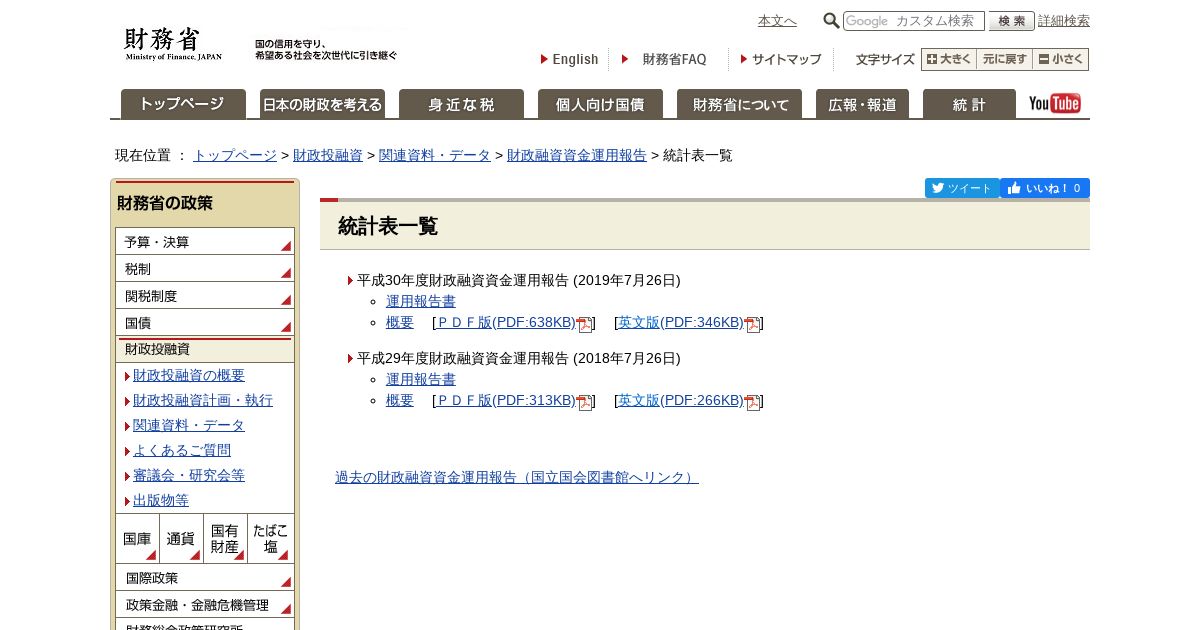Open 財務省について navigation tab
The image size is (1200, 630).
coord(739,104)
